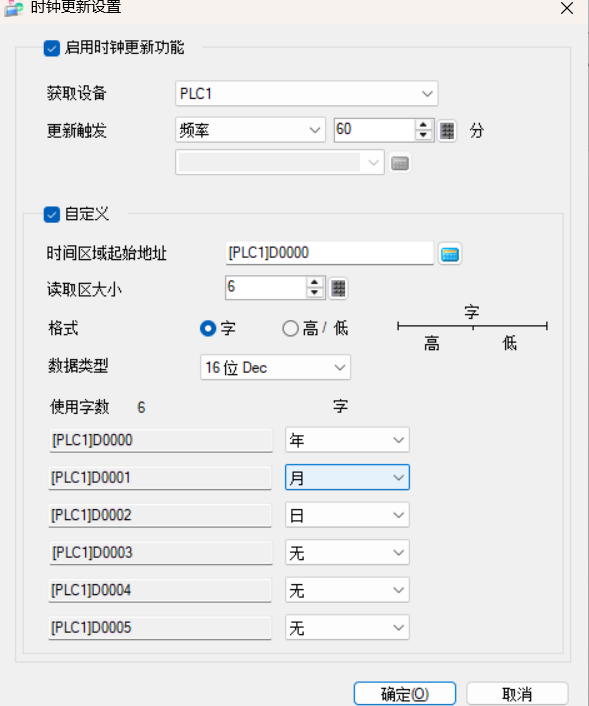This screenshot has width=589, height=706.
Task: Expand the 月 dropdown for D0001
Action: pos(347,477)
